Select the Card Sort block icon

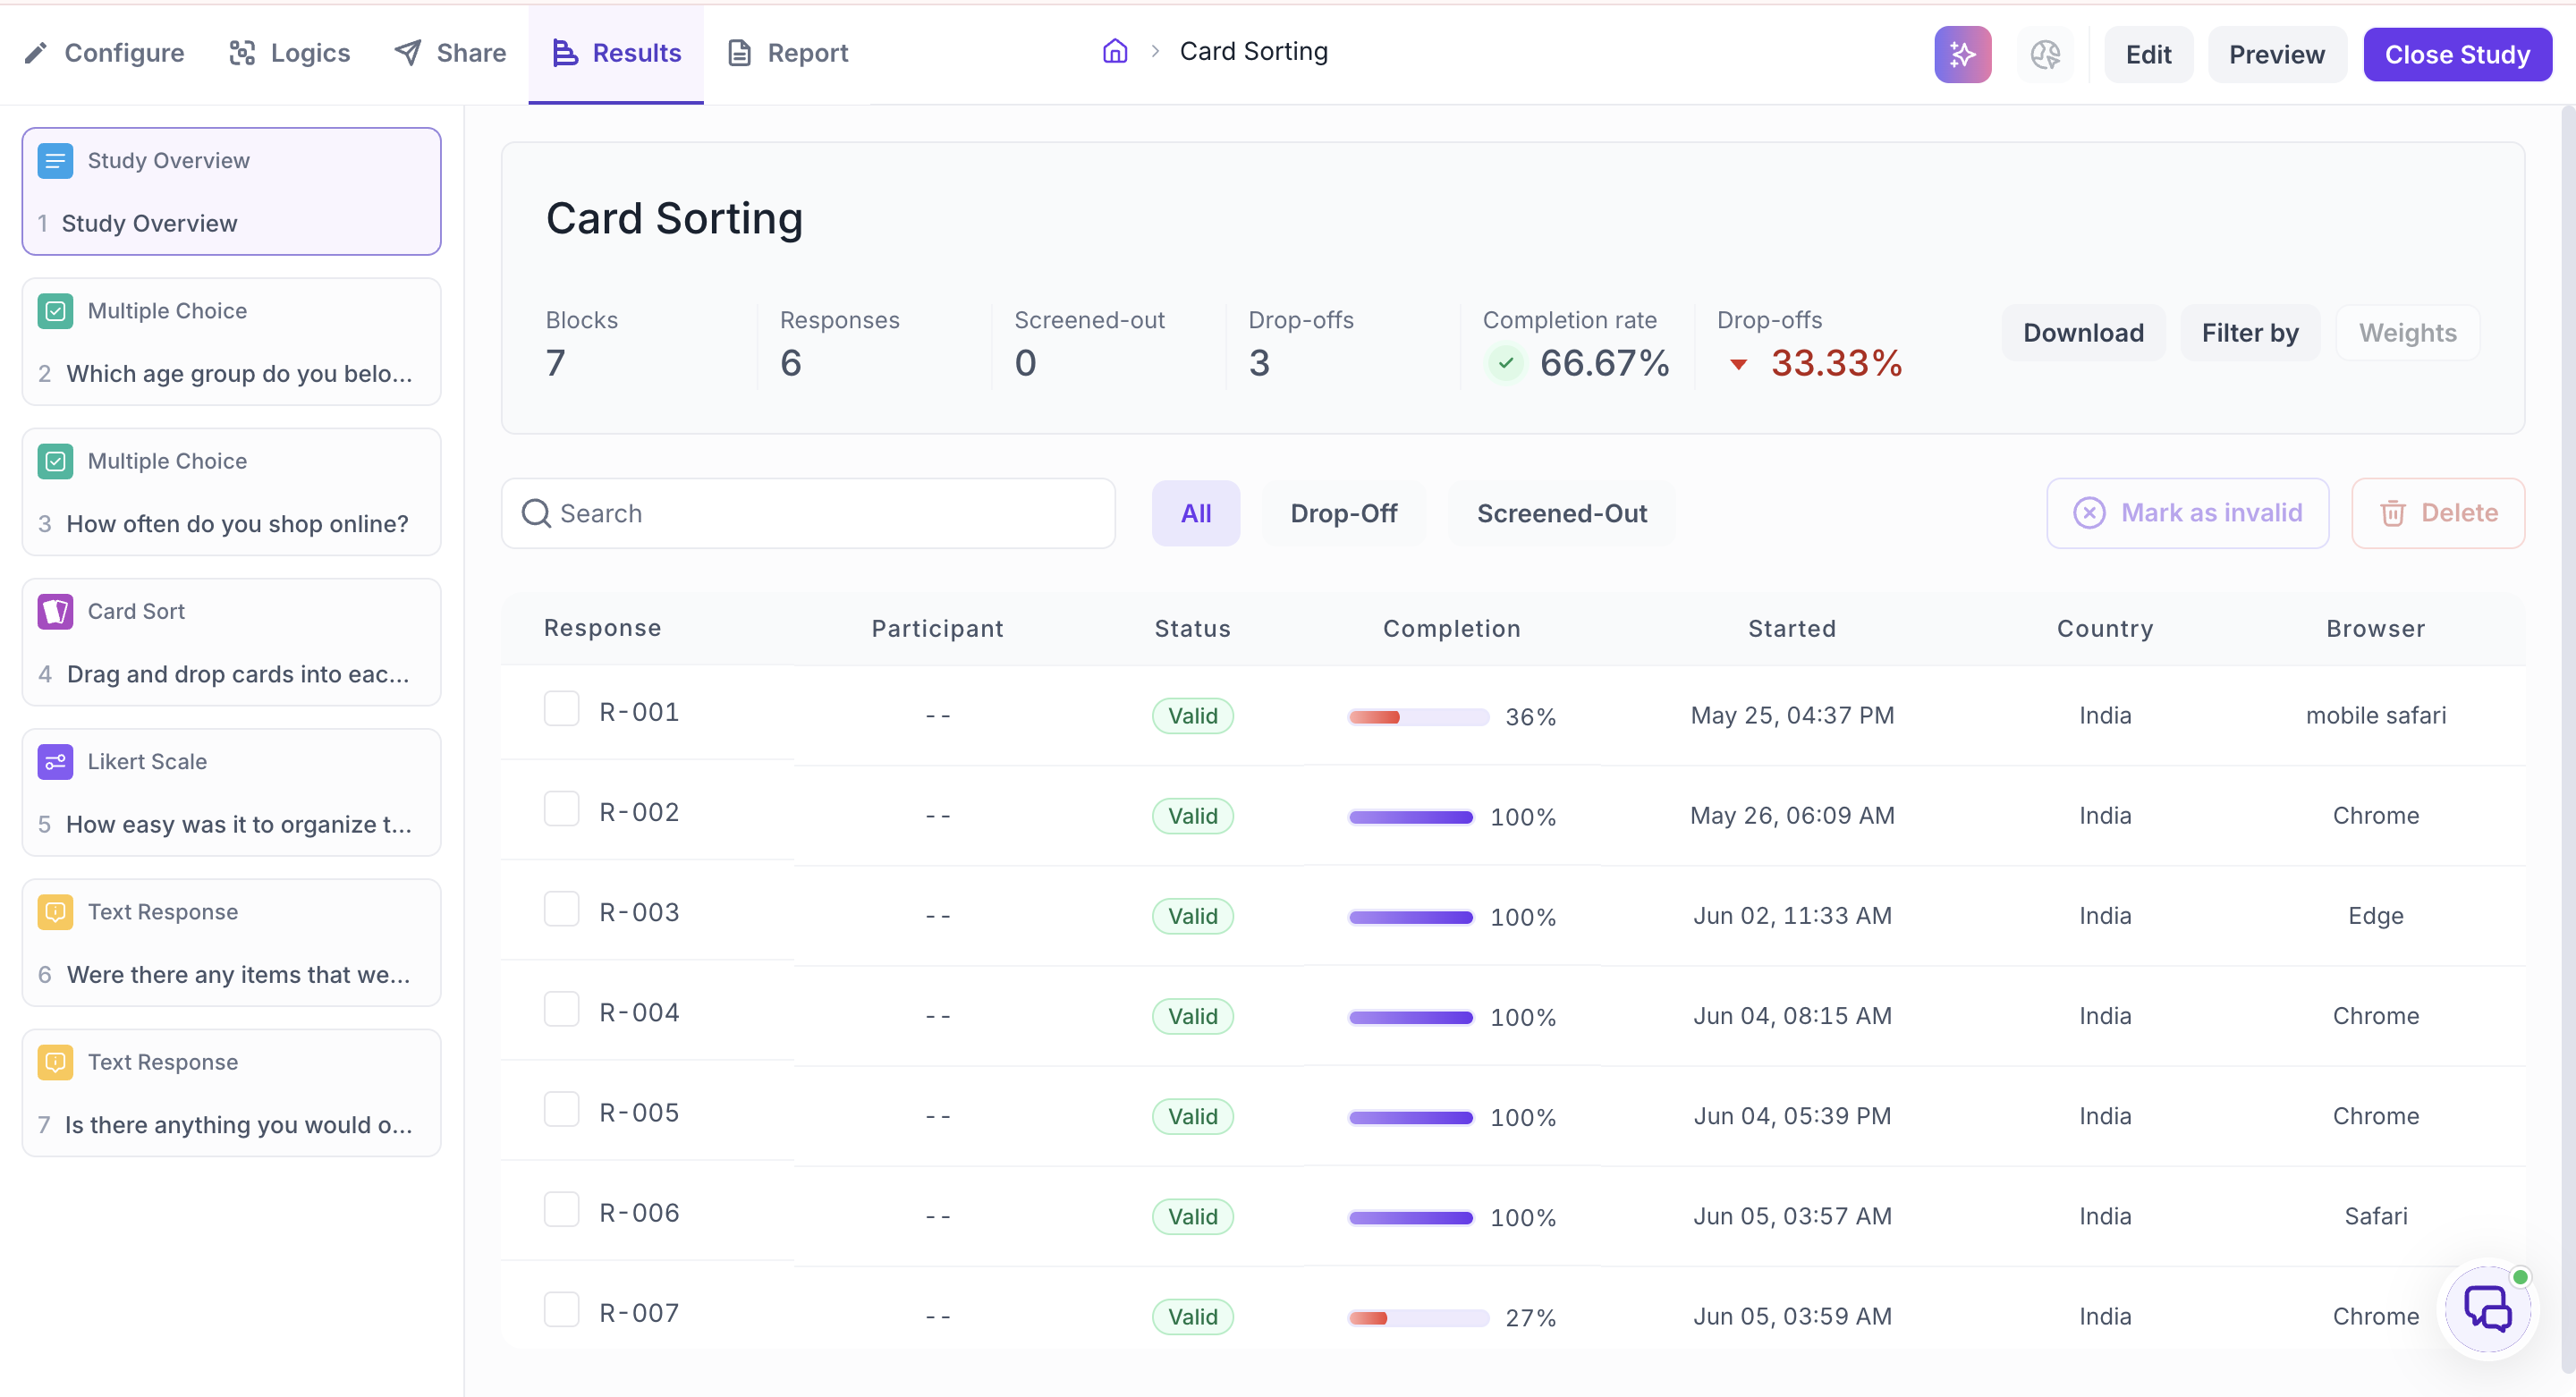tap(55, 611)
